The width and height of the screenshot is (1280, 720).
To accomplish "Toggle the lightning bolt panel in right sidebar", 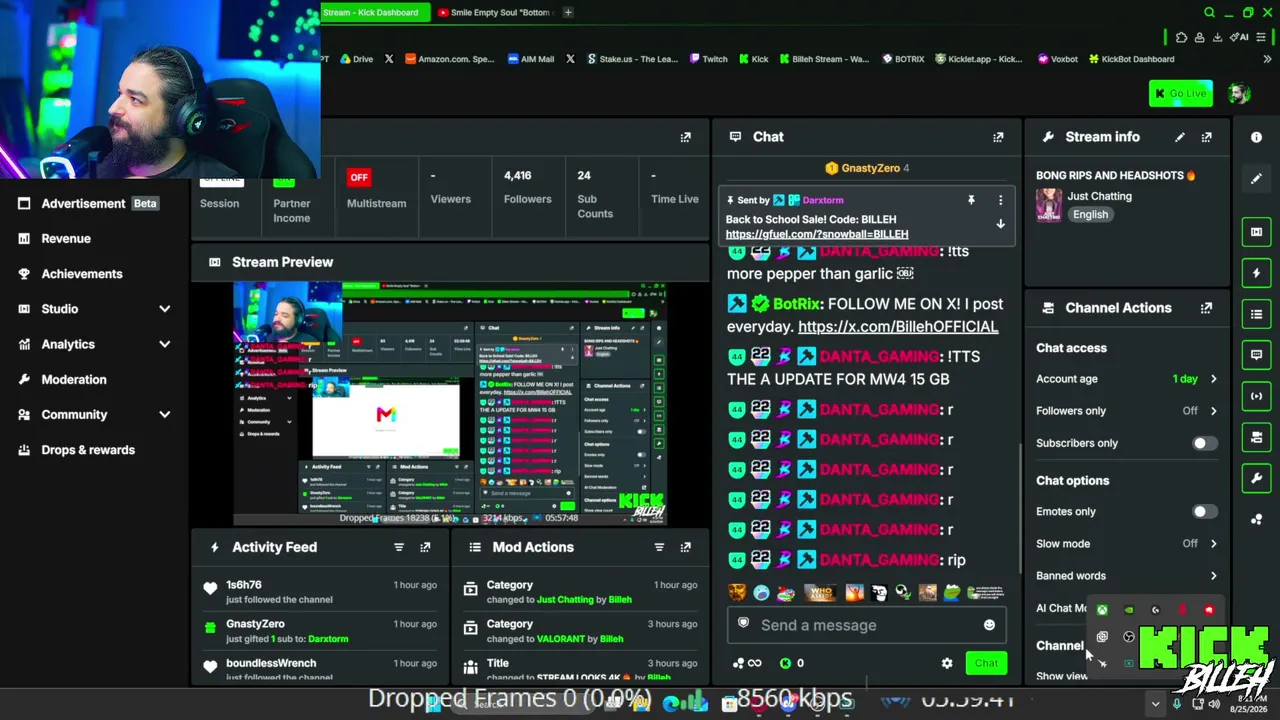I will click(1256, 273).
